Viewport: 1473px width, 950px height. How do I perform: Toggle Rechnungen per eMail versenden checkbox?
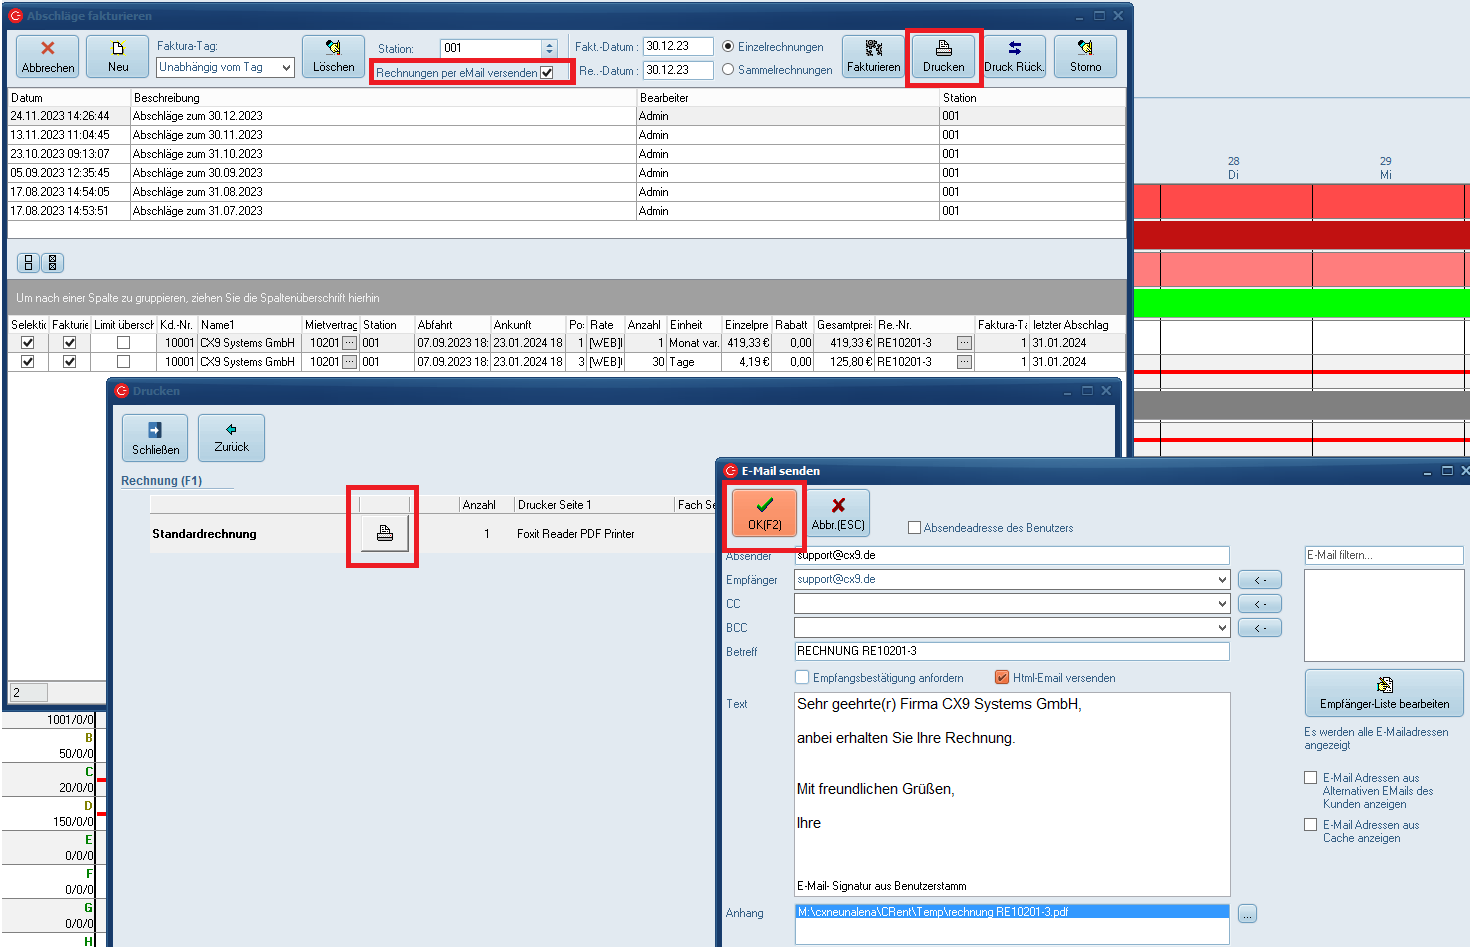[x=547, y=73]
